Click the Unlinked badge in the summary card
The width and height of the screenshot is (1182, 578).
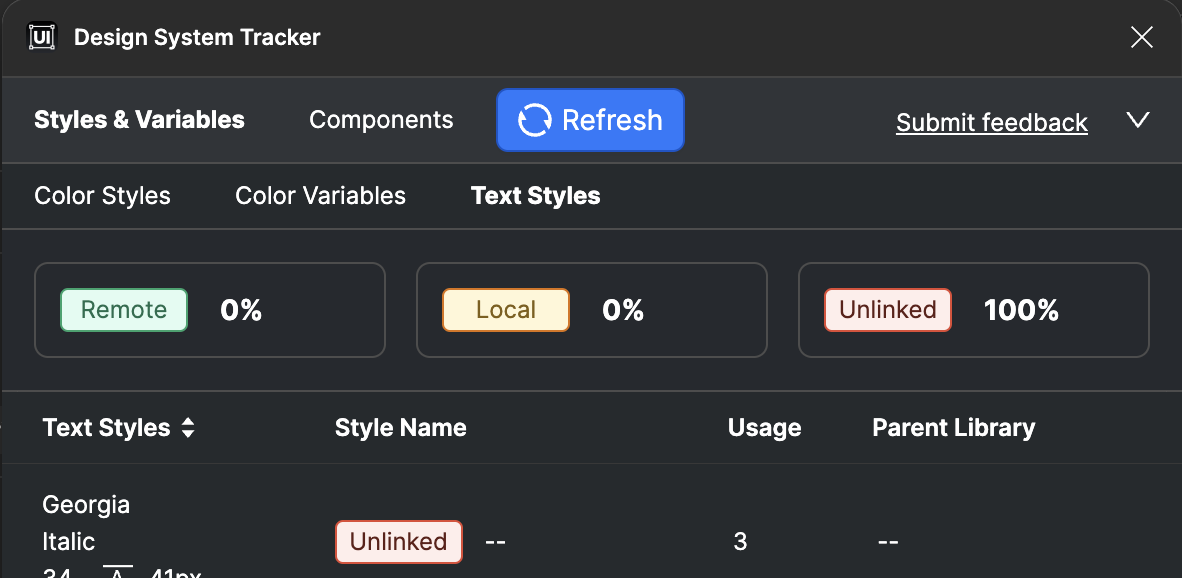tap(888, 310)
